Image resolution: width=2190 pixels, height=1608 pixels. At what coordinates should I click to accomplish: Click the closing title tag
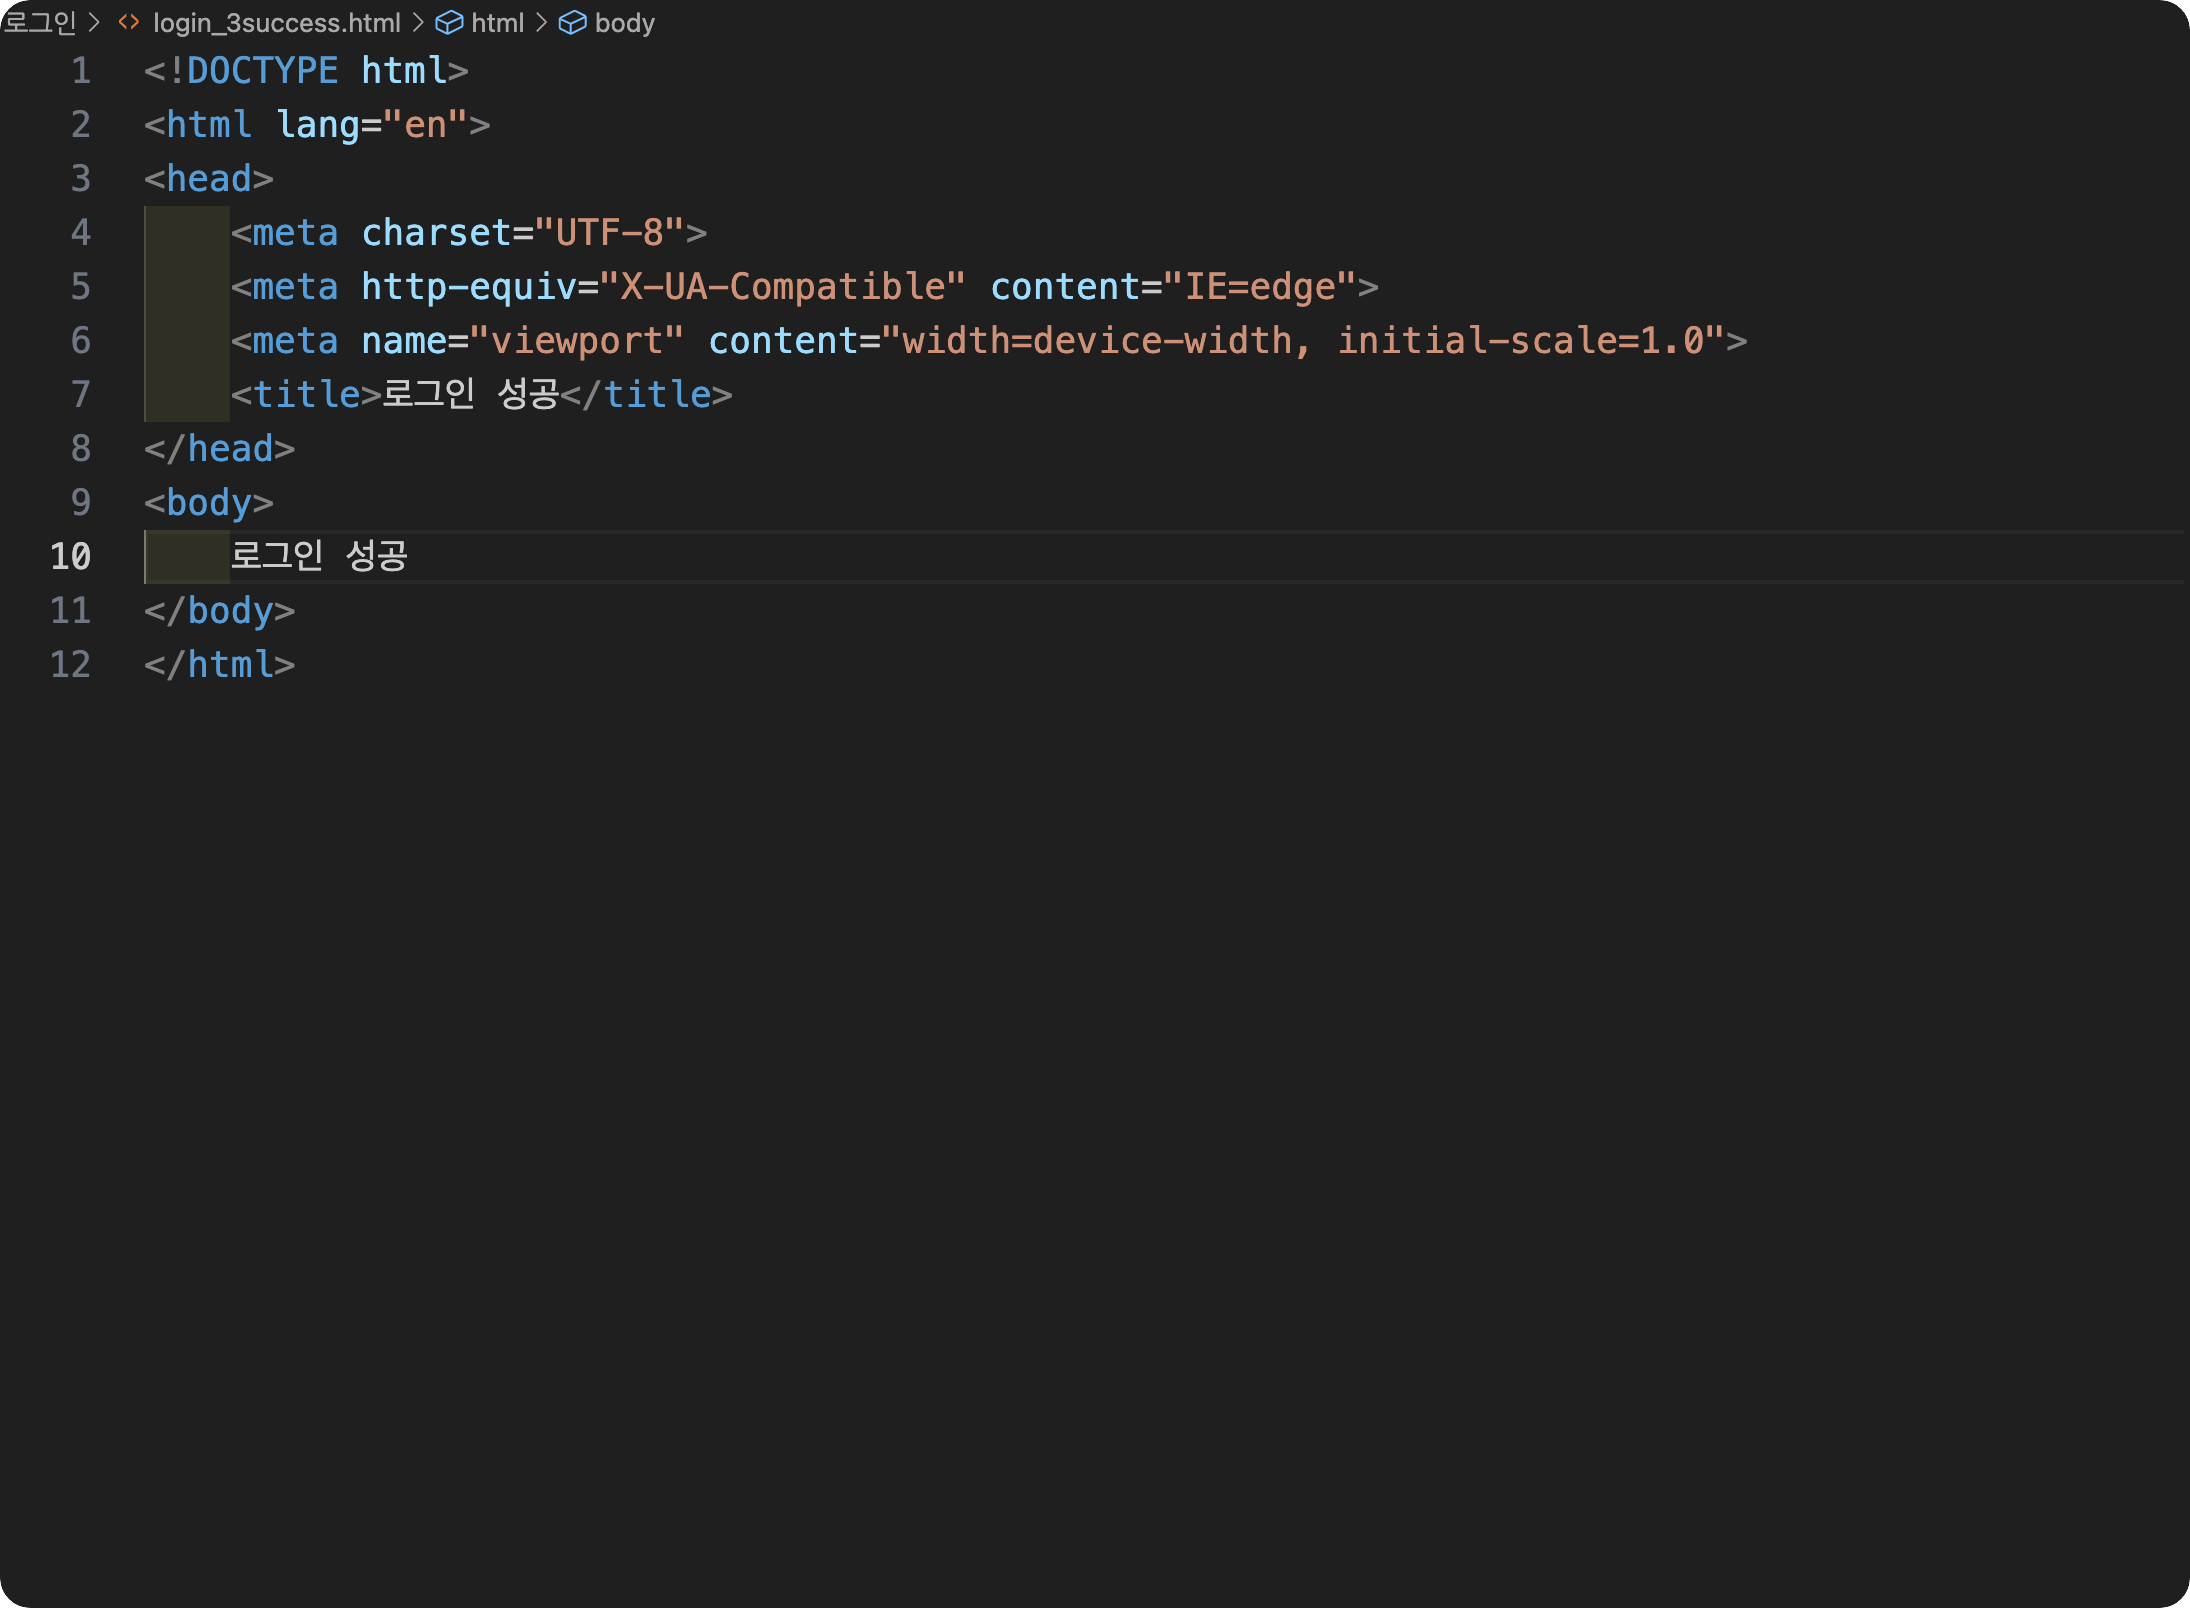point(647,395)
